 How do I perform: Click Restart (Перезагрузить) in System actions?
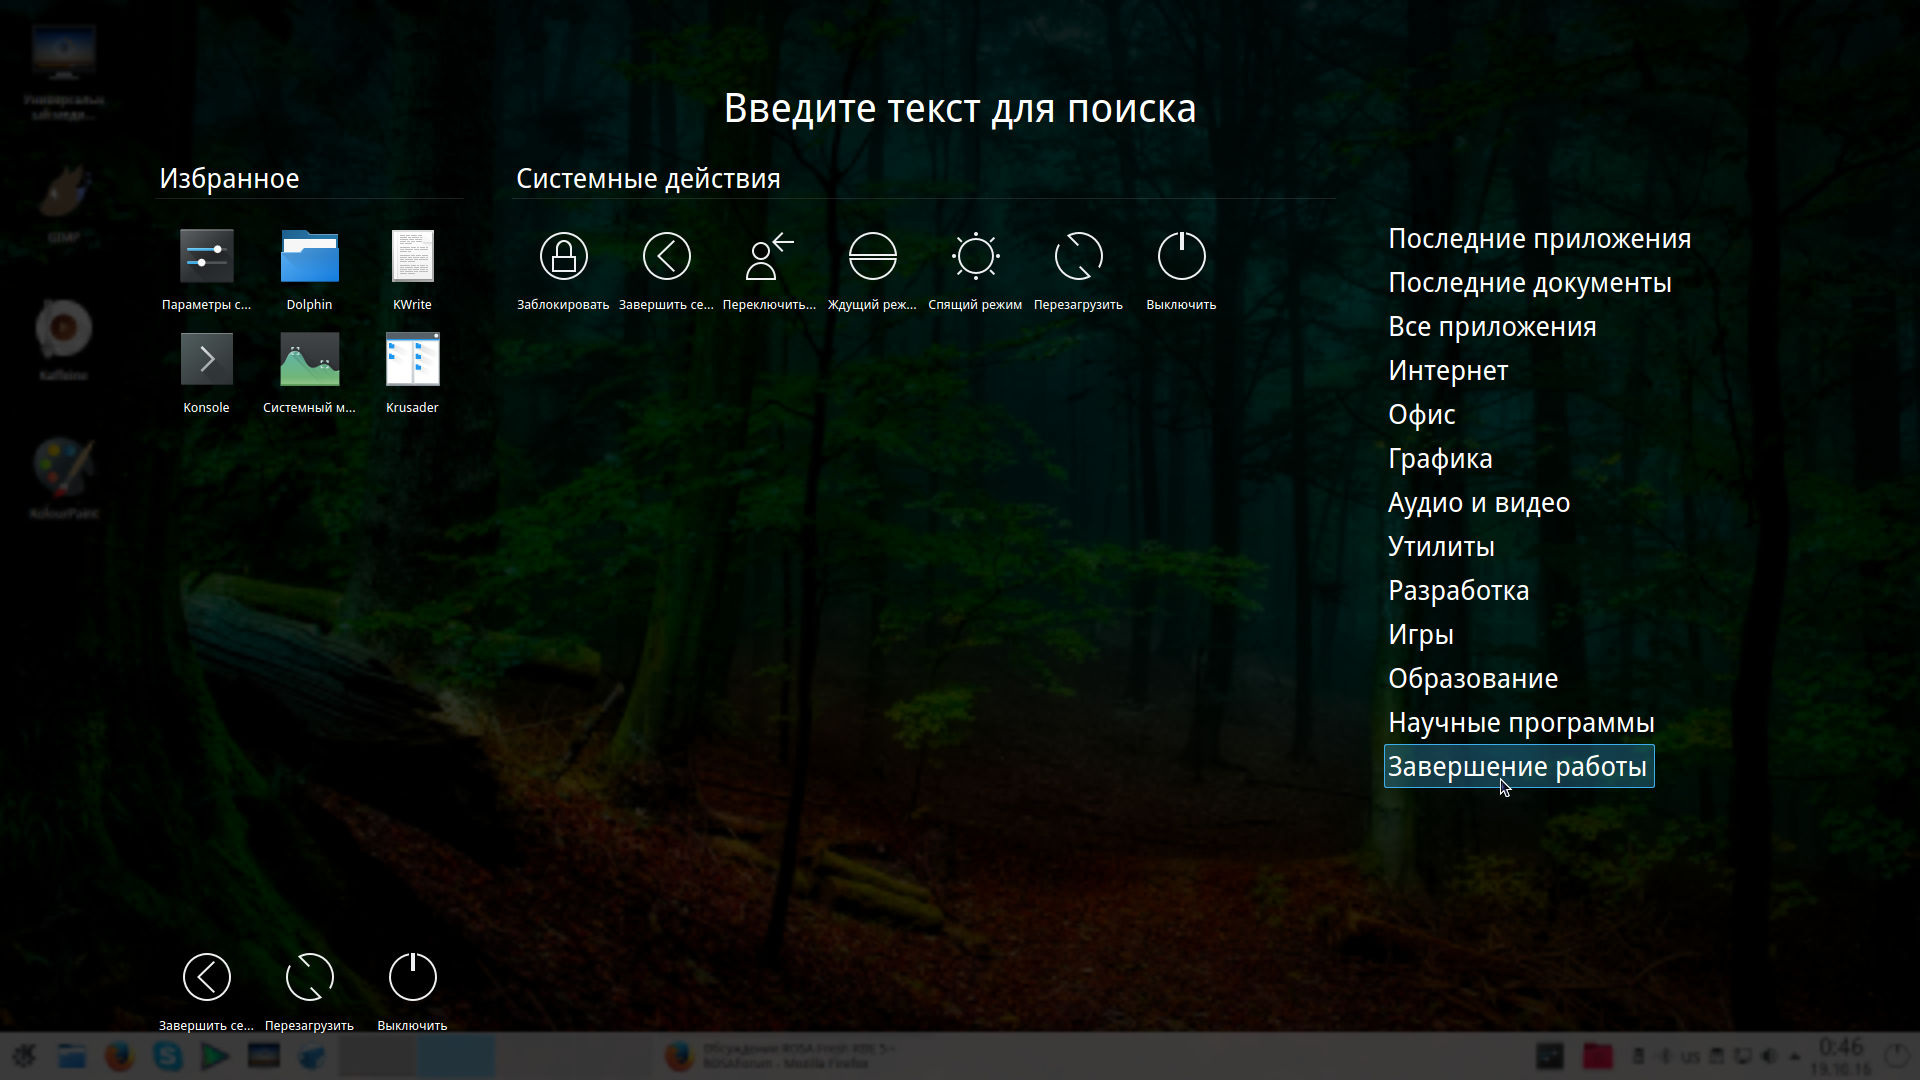tap(1078, 257)
